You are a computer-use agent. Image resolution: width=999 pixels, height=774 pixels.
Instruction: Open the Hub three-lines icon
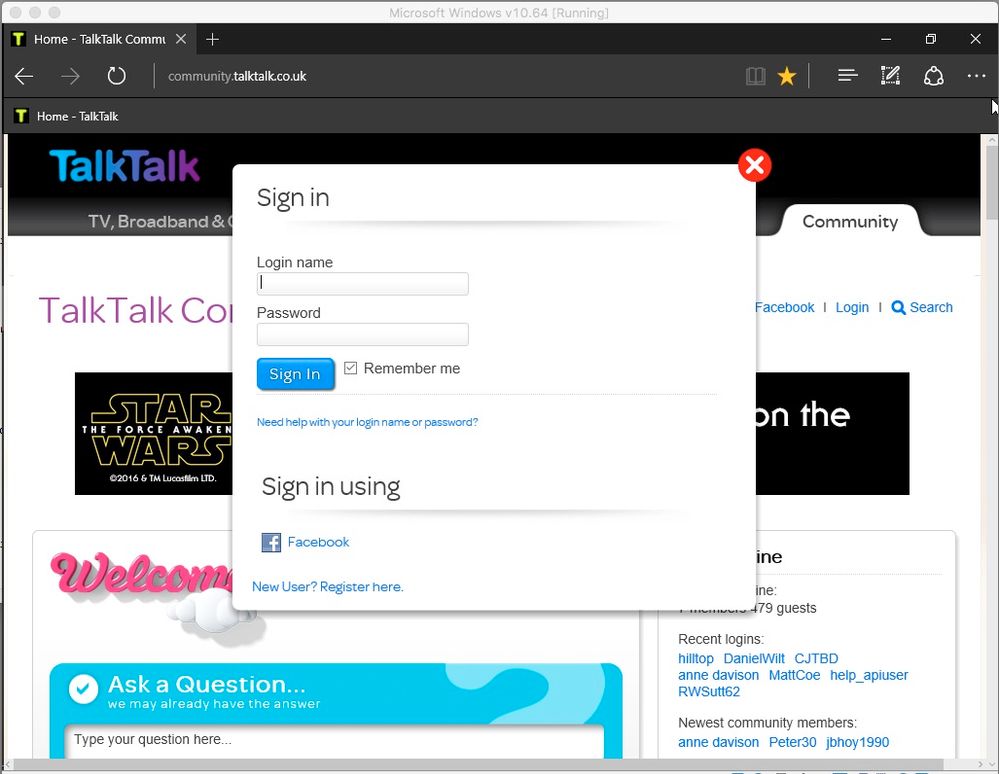click(847, 76)
